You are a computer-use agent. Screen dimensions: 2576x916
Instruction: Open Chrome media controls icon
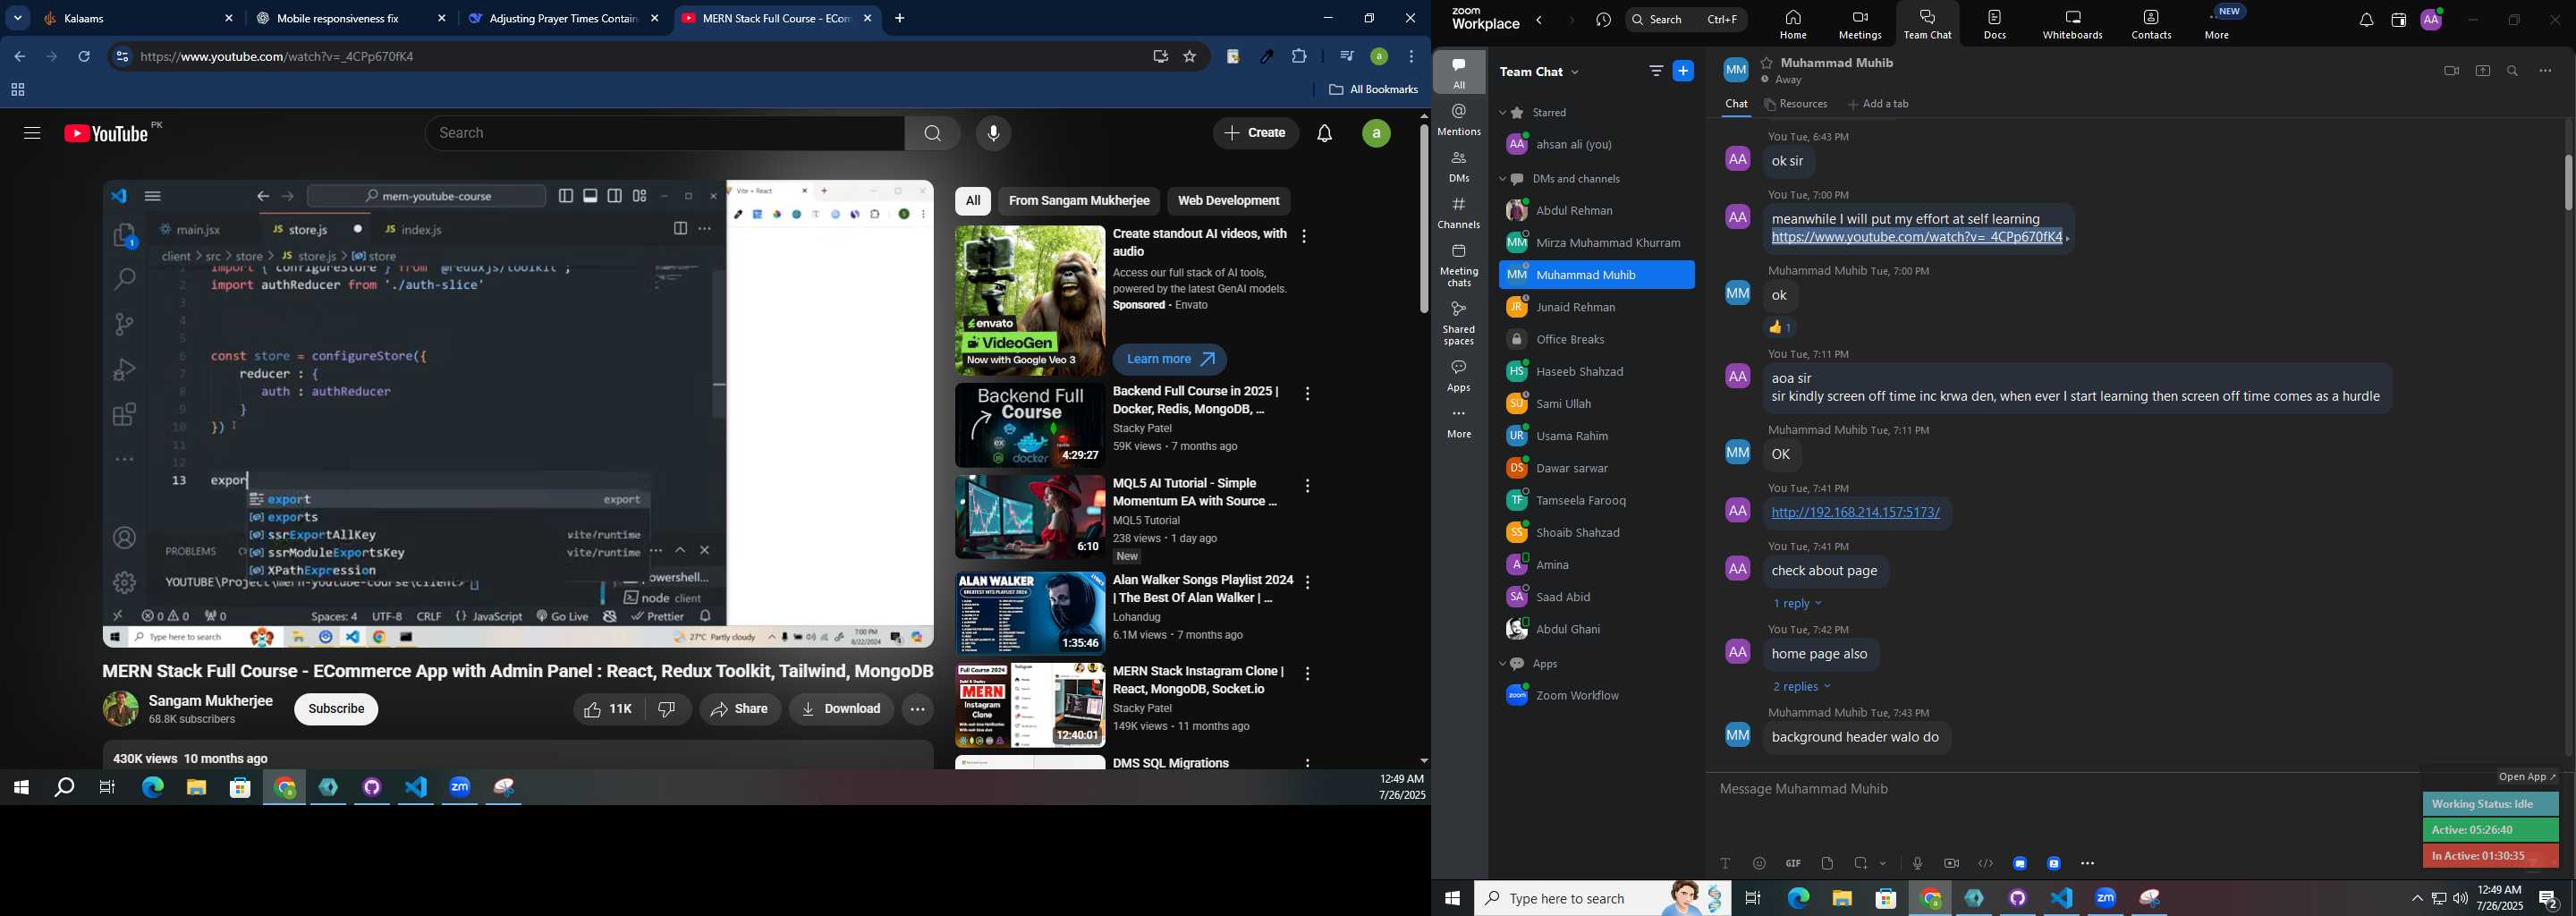[x=1346, y=57]
